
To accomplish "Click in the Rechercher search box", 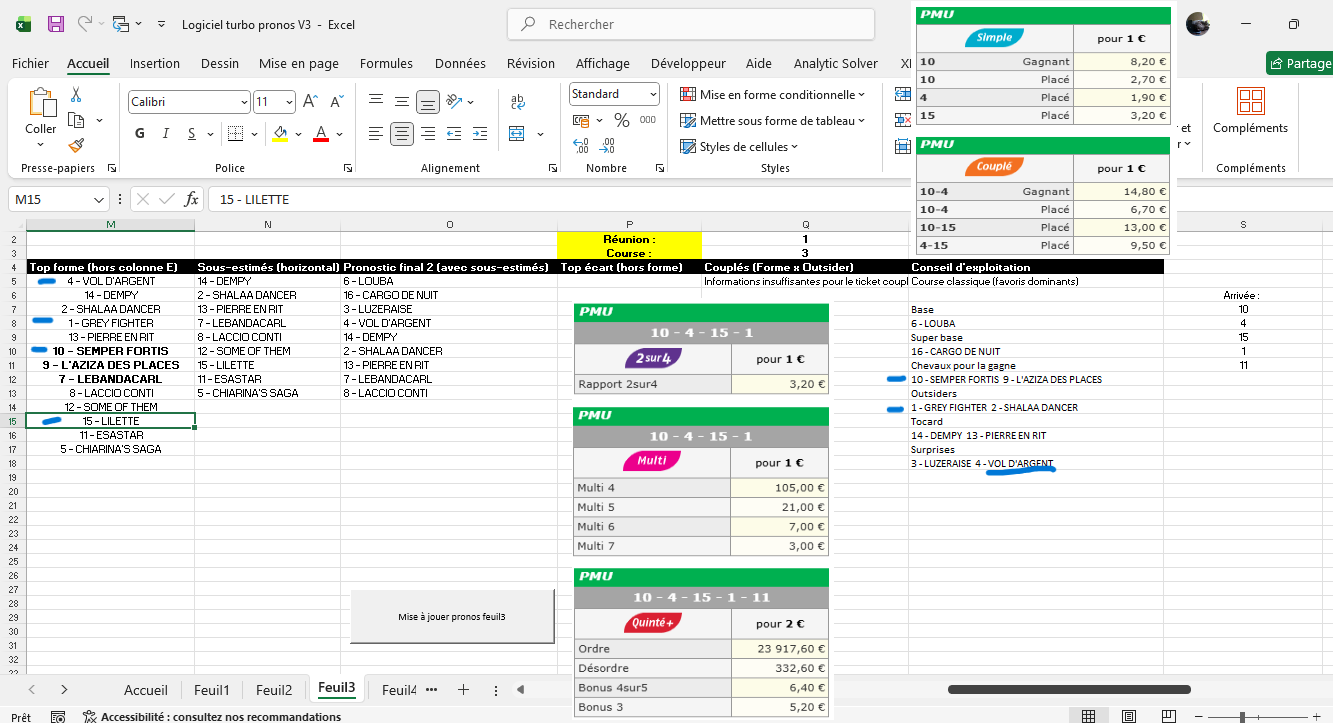I will coord(691,24).
